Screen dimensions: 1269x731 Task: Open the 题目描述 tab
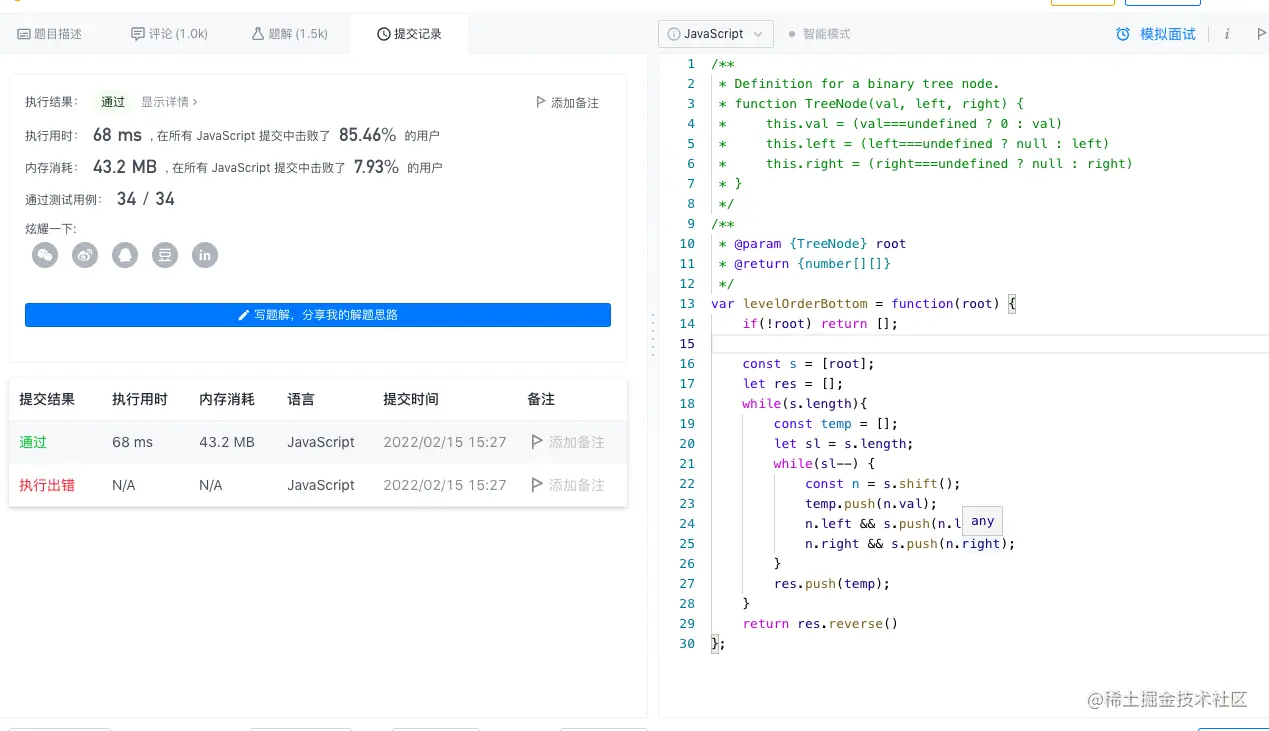click(50, 34)
